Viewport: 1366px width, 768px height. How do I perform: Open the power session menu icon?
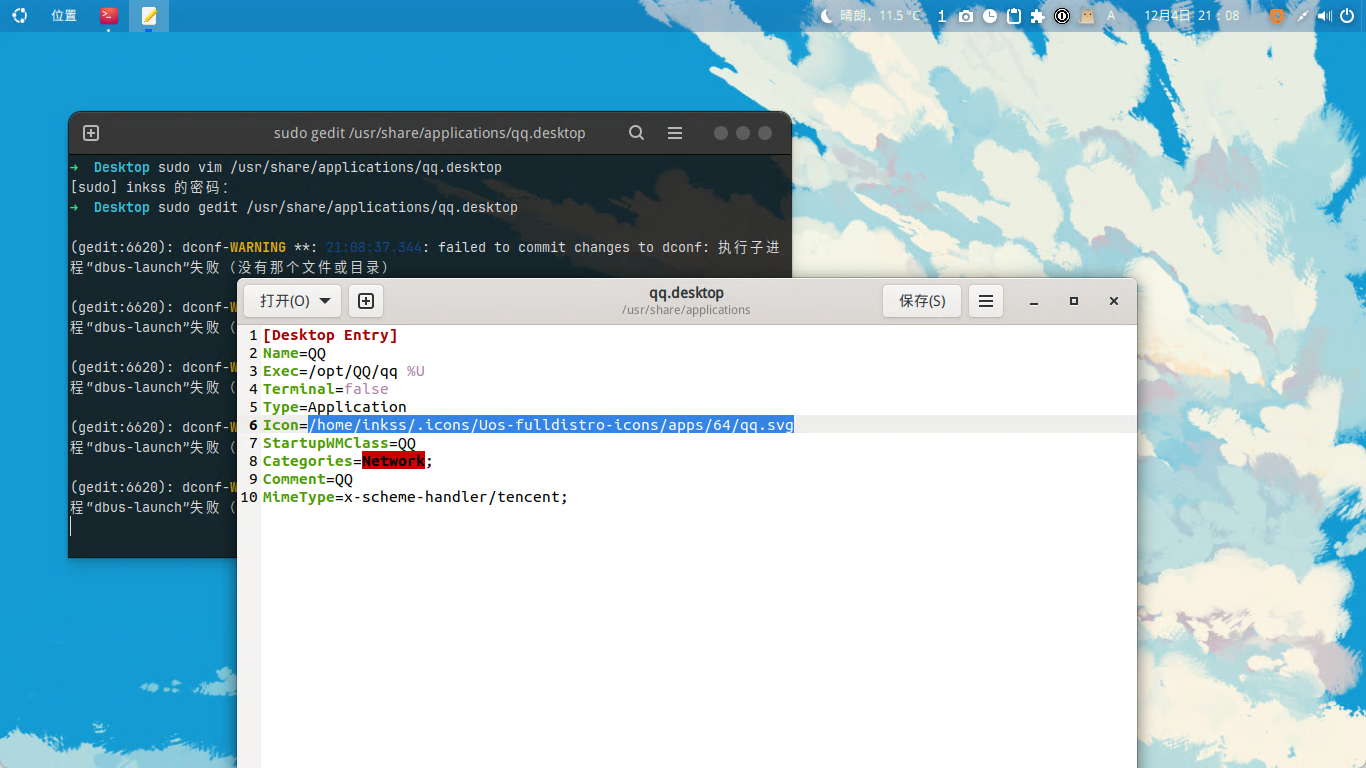1348,16
